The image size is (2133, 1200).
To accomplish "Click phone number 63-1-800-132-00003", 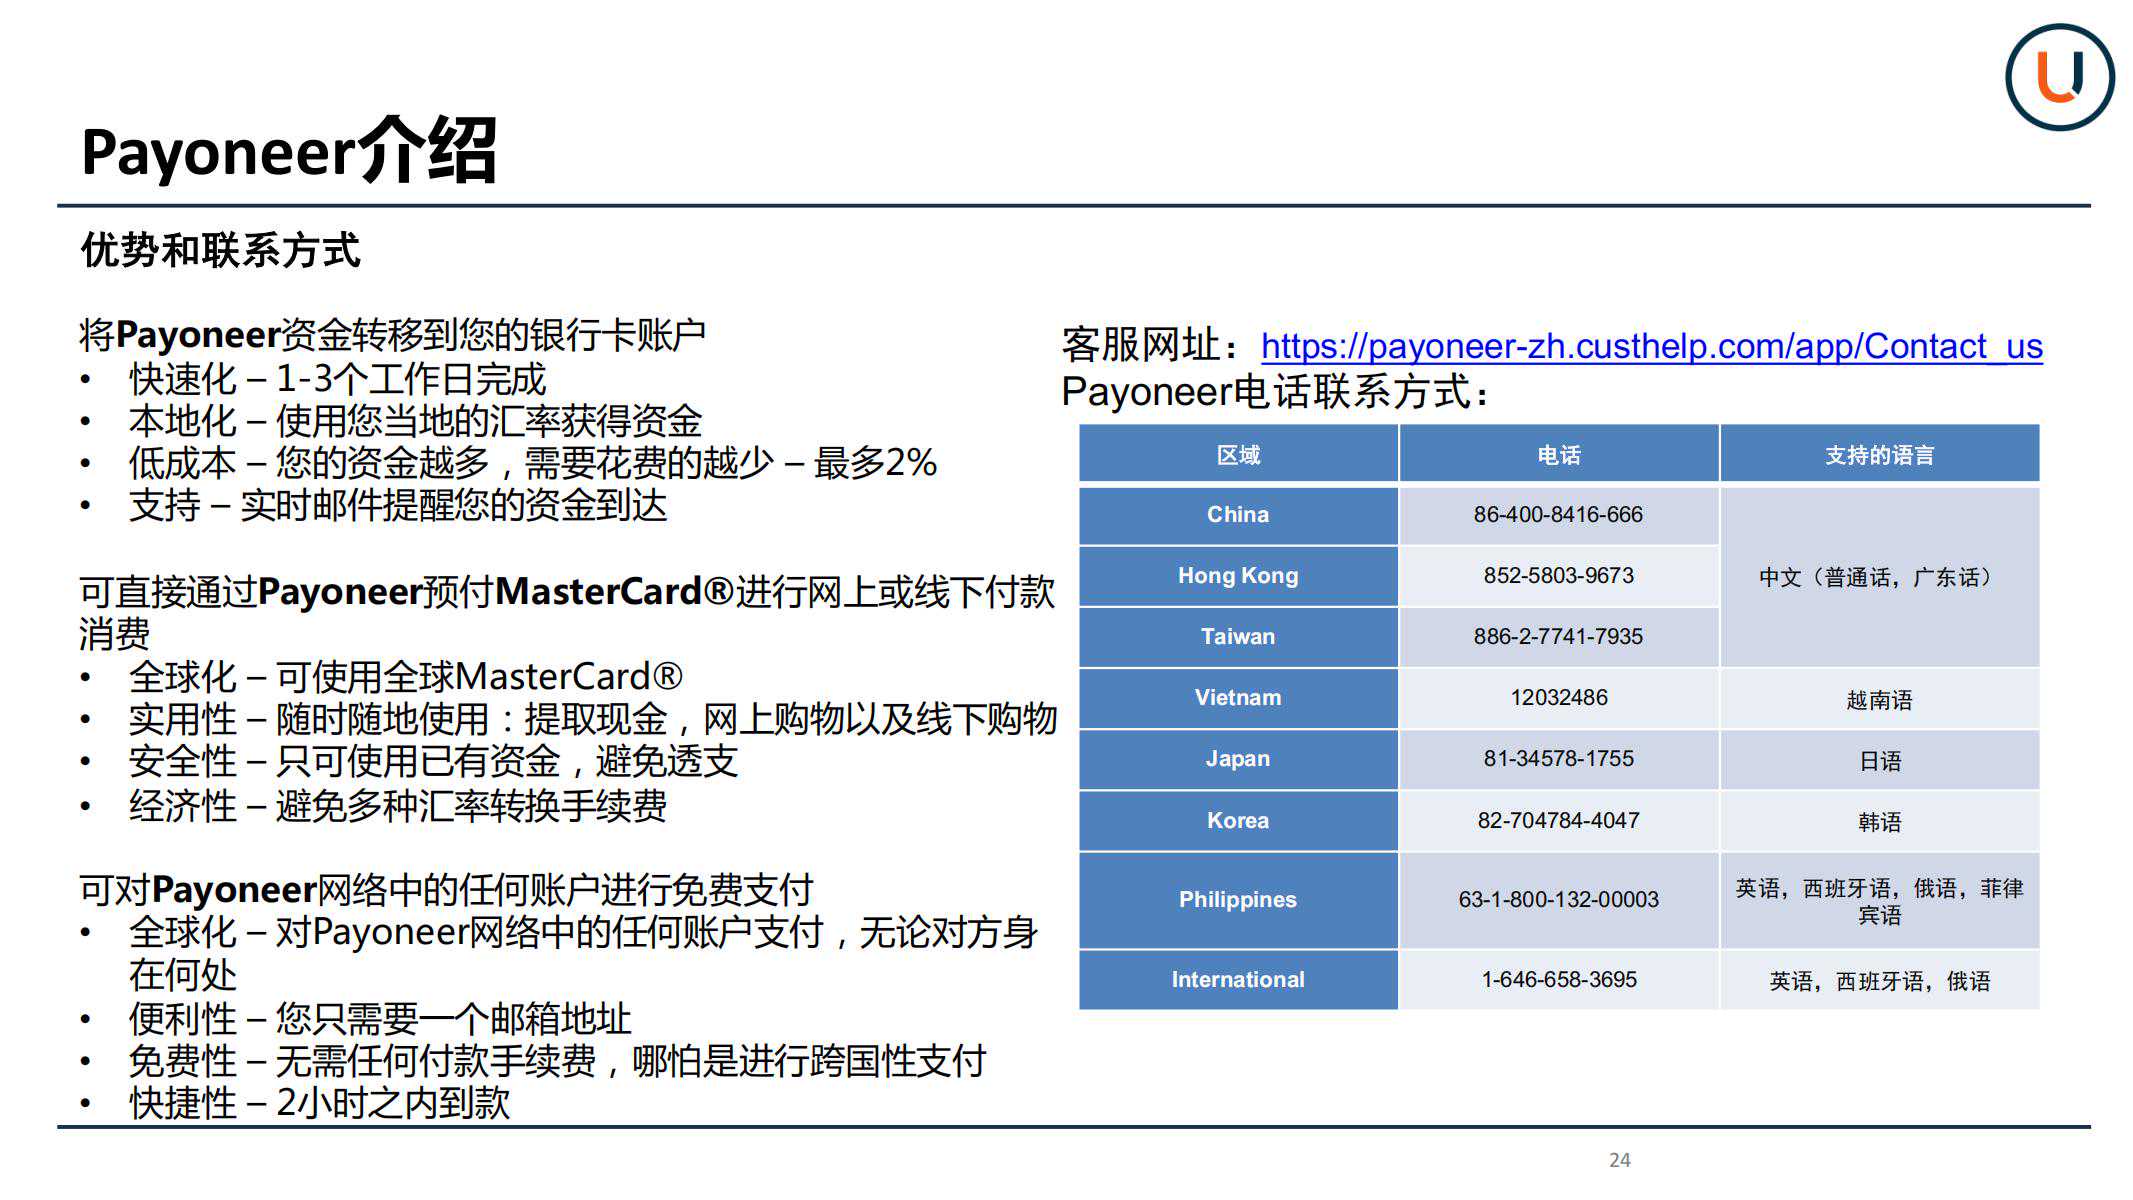I will pyautogui.click(x=1558, y=900).
